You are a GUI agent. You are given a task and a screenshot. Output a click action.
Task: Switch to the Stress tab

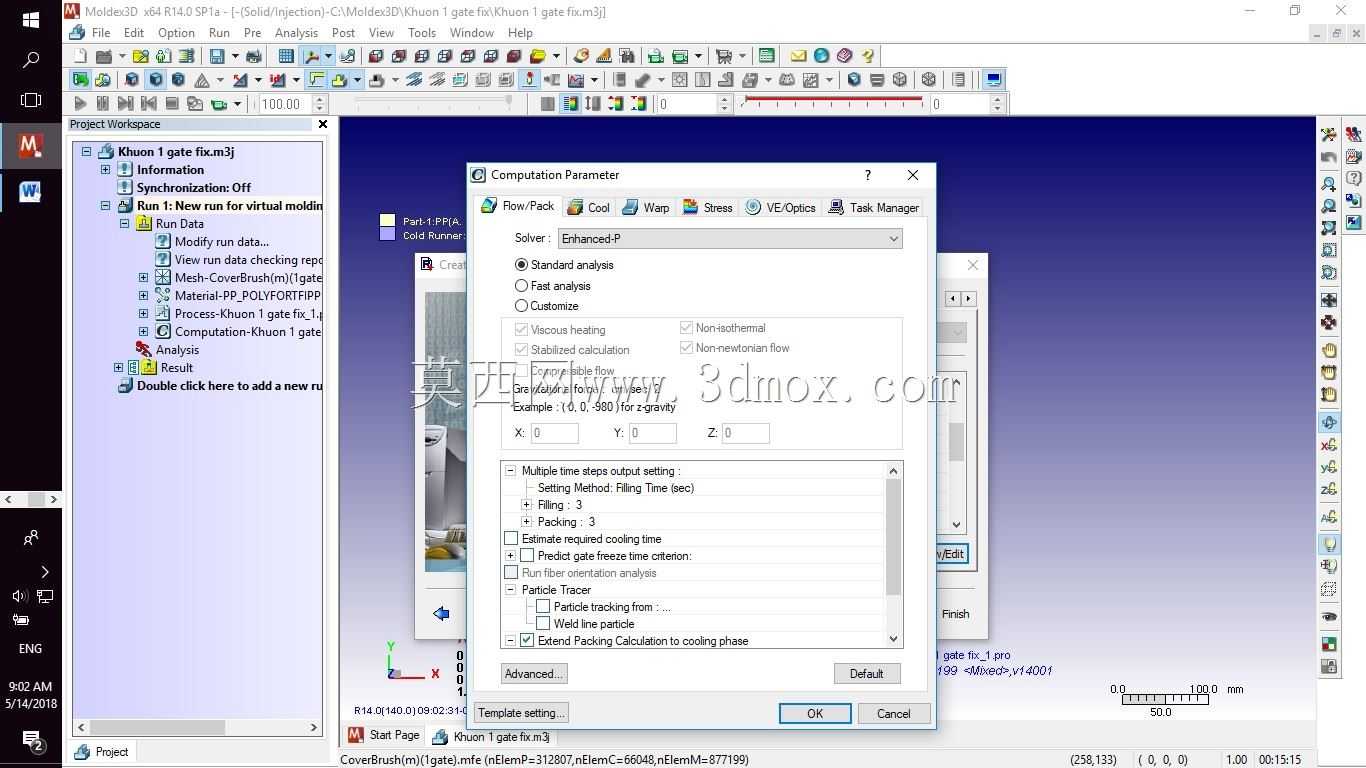708,208
